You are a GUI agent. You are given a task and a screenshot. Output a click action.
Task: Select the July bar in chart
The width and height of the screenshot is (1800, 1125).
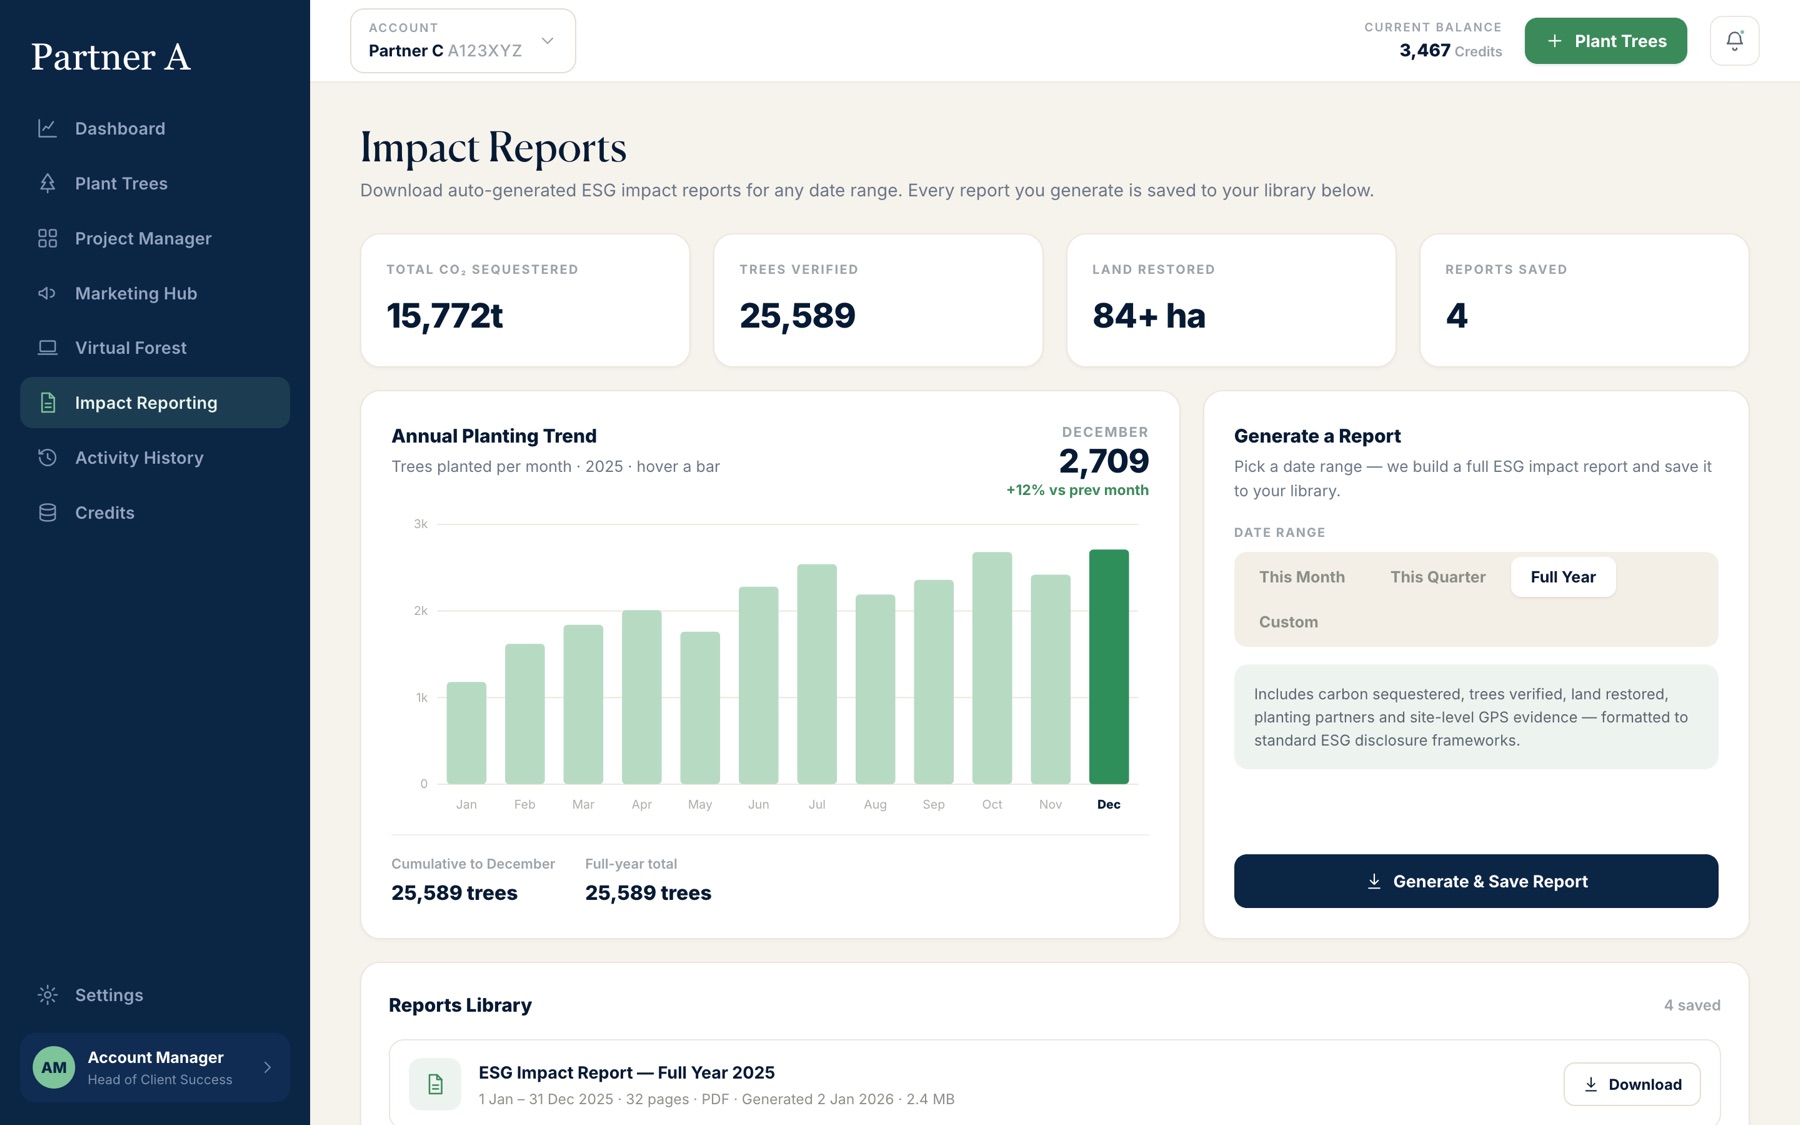point(816,674)
